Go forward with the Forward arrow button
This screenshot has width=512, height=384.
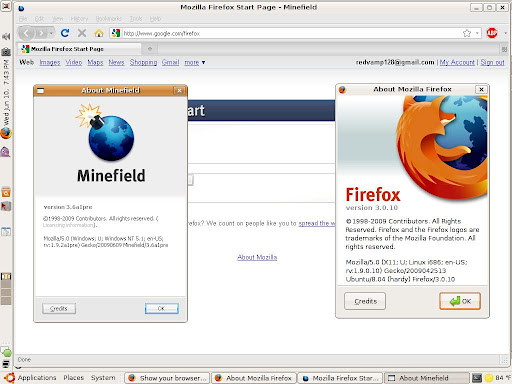click(41, 33)
